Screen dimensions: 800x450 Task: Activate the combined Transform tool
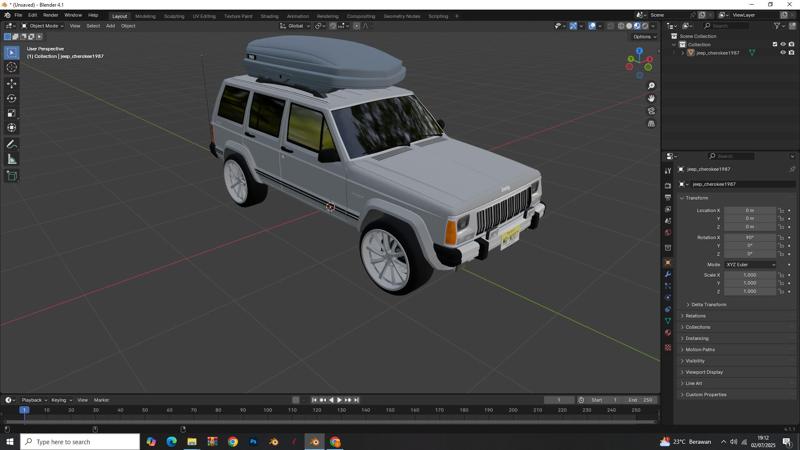point(11,128)
